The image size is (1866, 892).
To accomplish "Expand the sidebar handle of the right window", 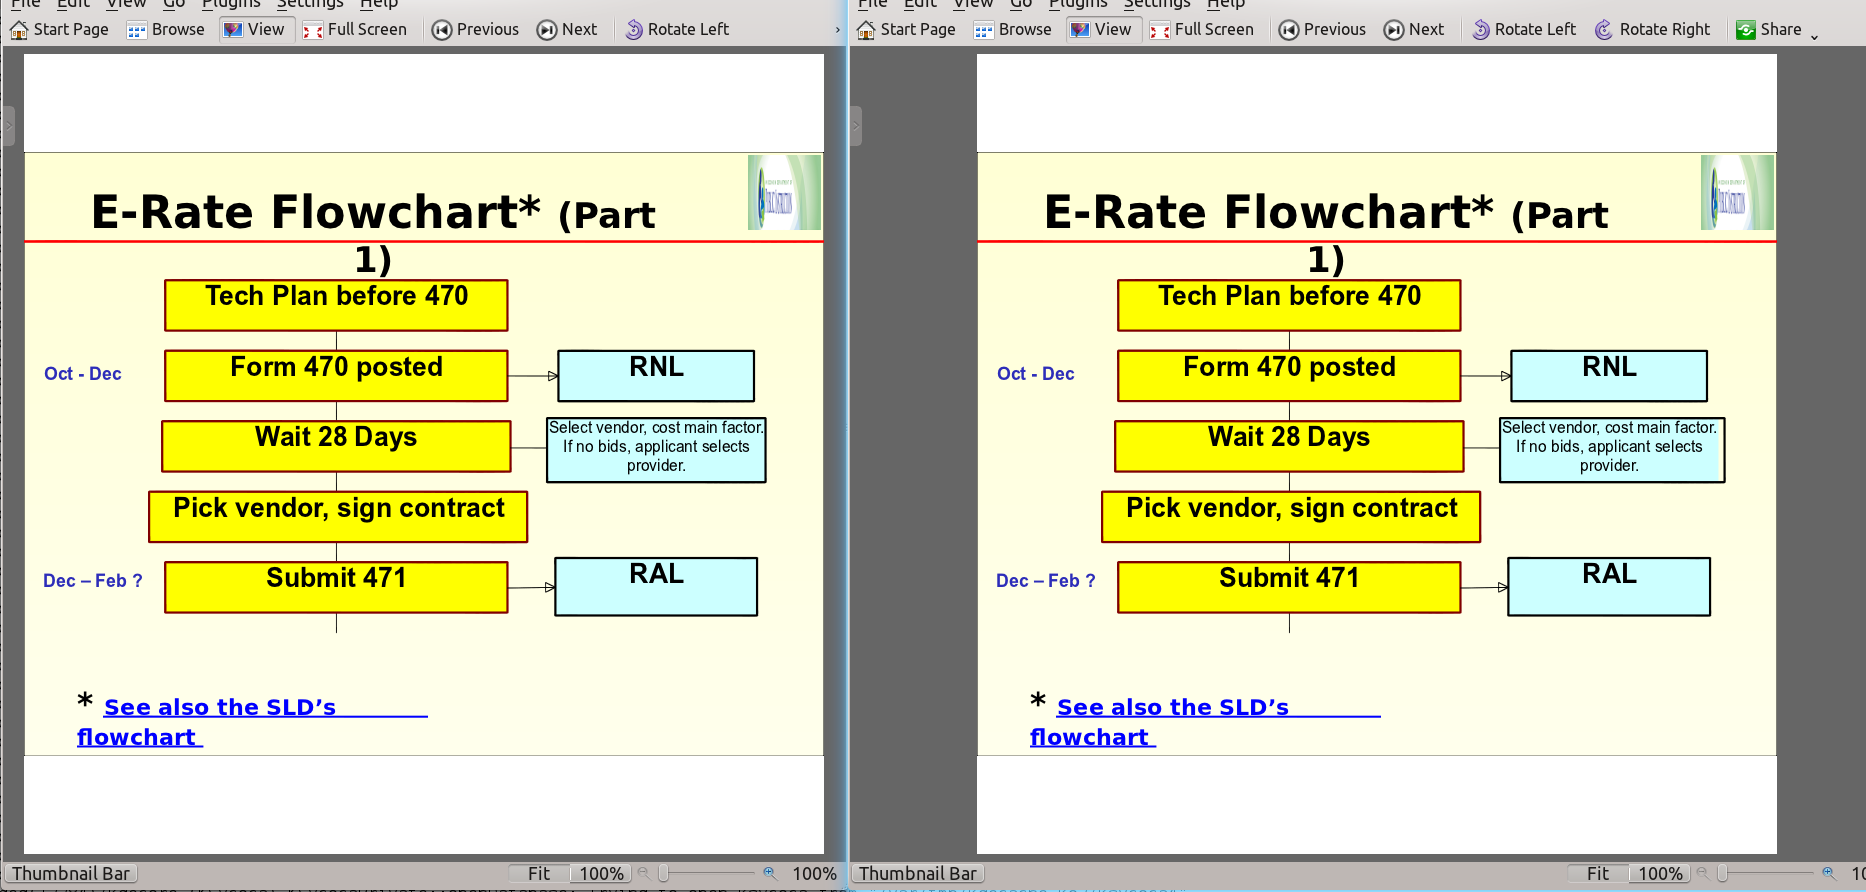I will 856,126.
